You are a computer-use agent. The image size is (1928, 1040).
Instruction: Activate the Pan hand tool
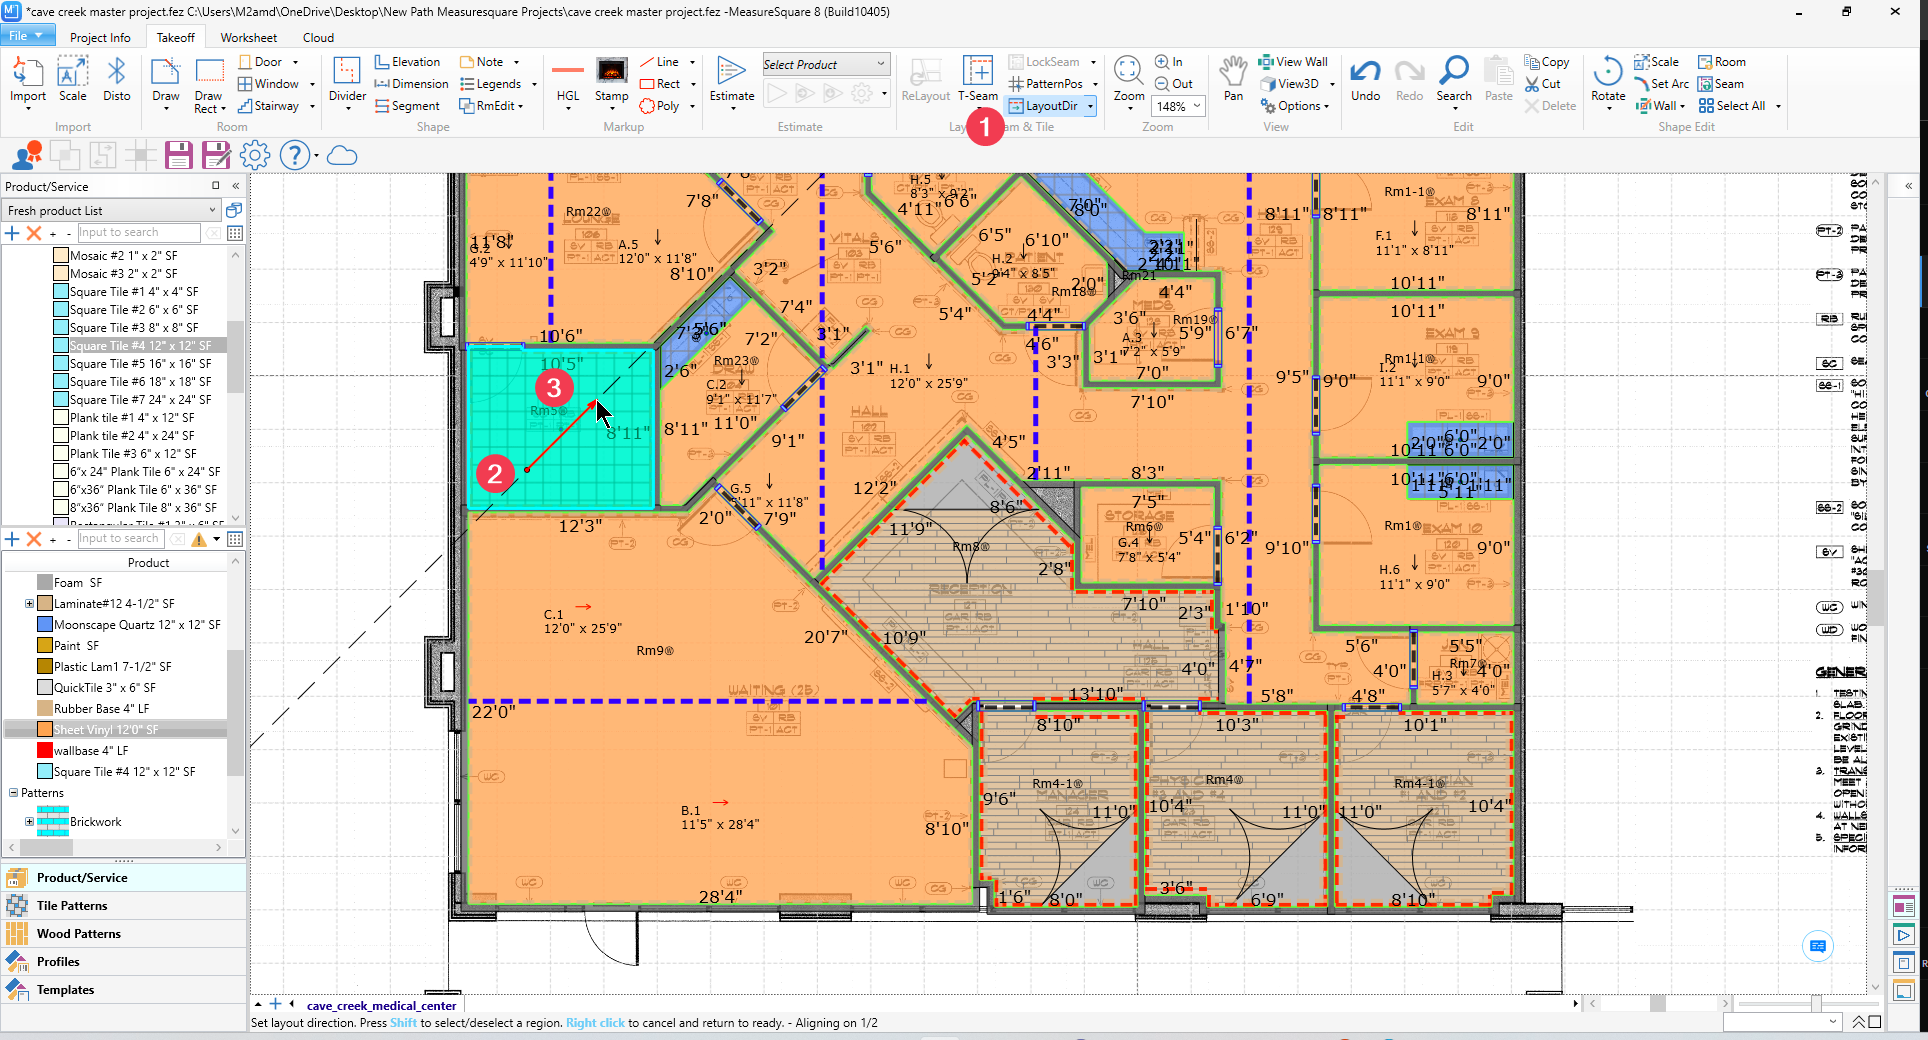click(1233, 79)
